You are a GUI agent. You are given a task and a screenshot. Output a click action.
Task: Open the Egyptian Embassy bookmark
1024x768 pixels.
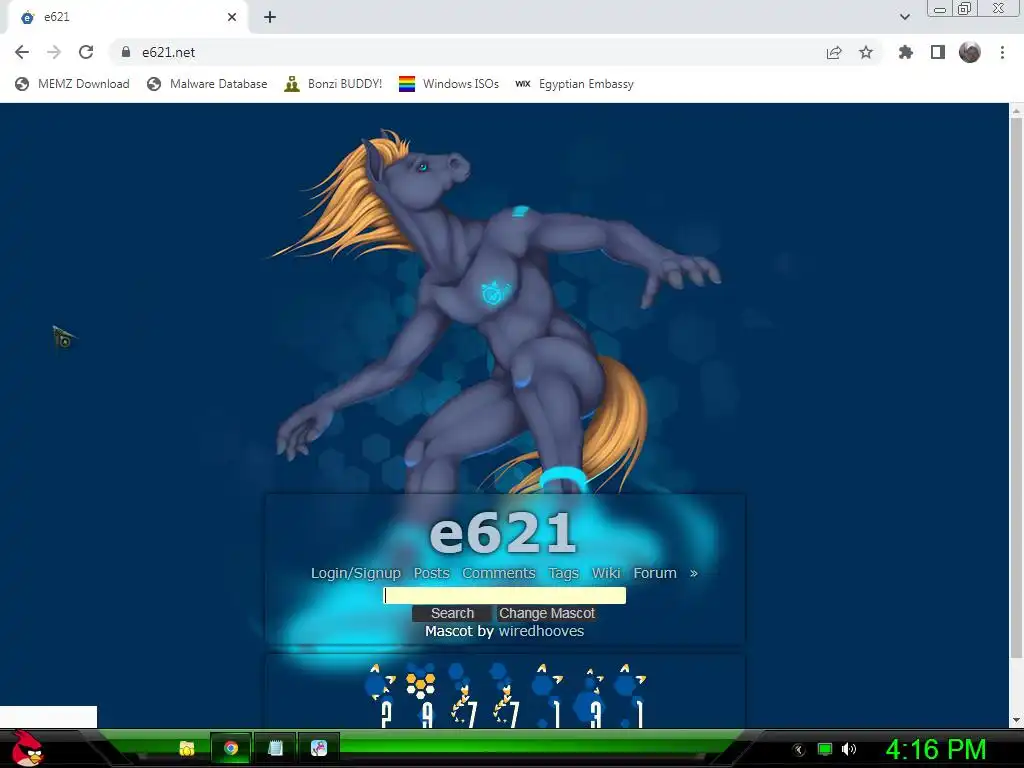point(575,84)
